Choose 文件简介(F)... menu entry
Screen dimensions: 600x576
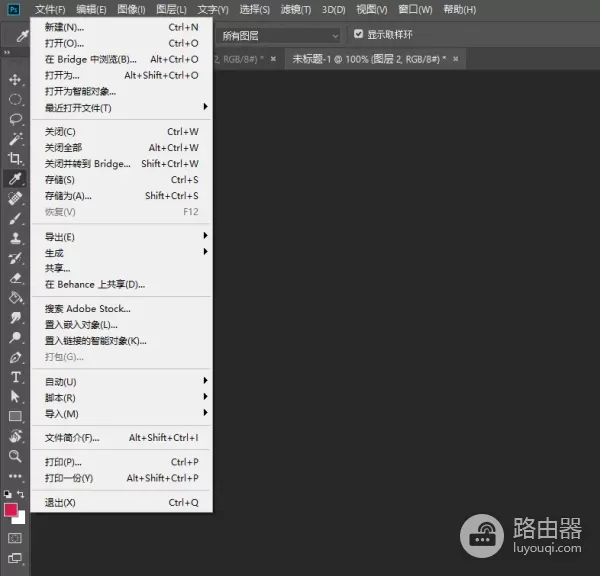(x=121, y=437)
